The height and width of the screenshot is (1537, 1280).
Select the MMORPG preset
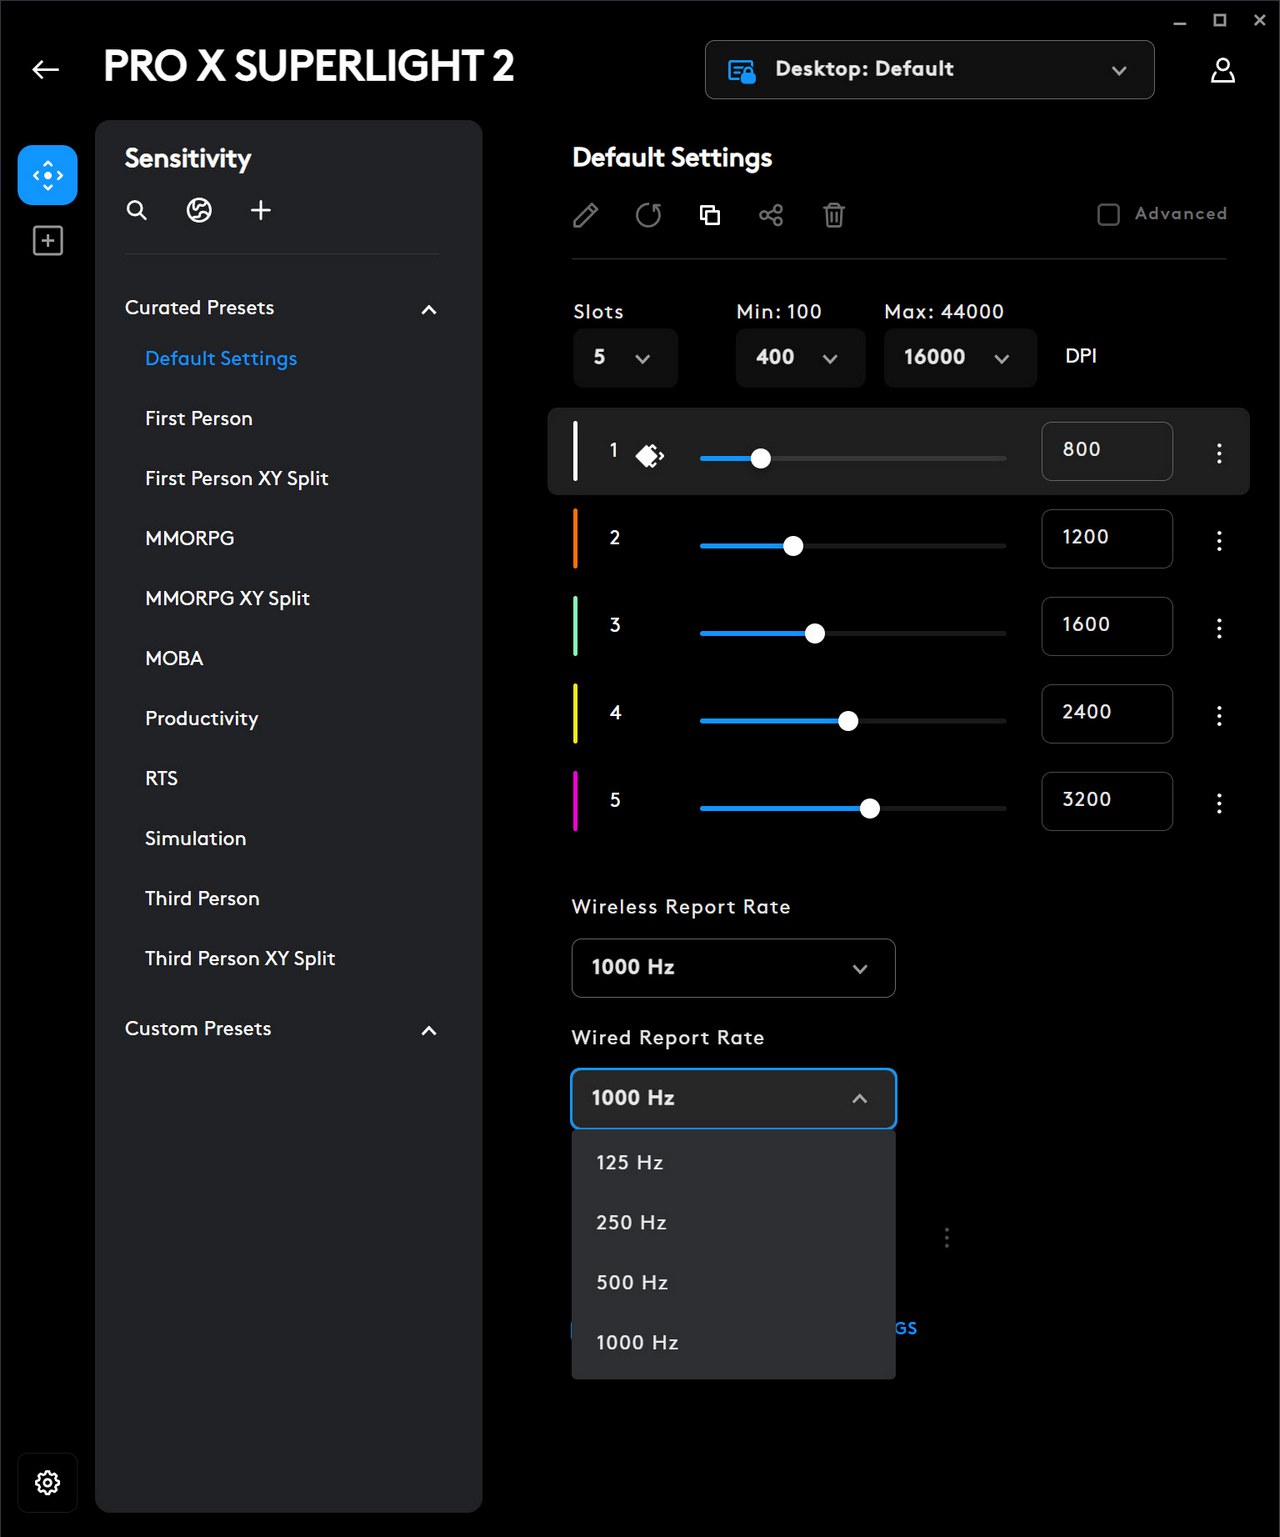[x=190, y=538]
